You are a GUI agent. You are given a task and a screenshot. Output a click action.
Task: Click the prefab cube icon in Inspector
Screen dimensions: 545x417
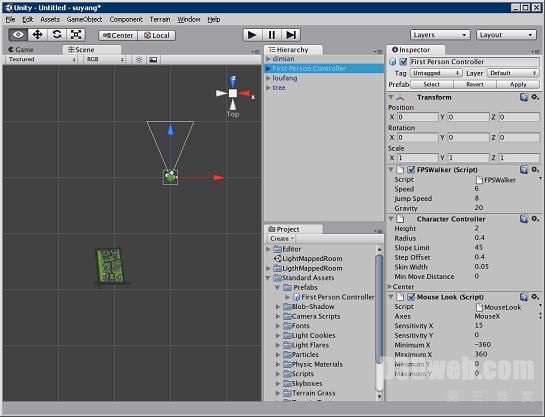click(393, 62)
